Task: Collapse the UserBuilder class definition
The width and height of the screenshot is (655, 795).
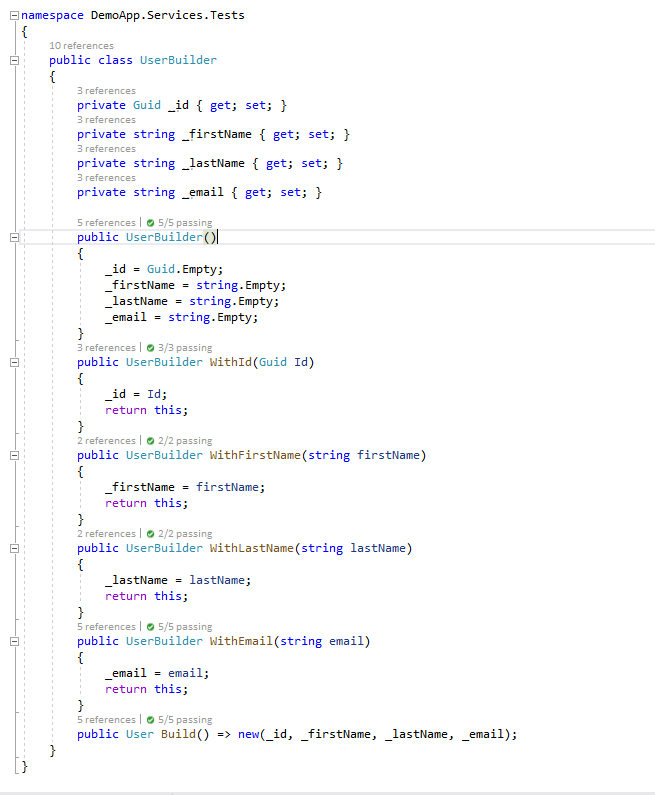Action: click(x=13, y=60)
